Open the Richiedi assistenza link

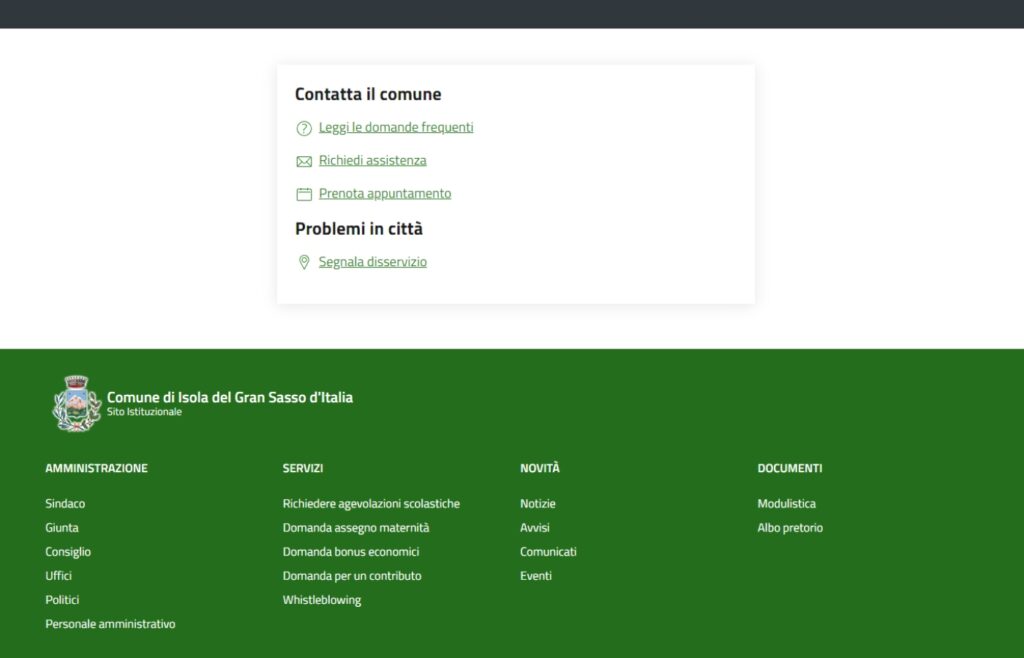[x=372, y=160]
